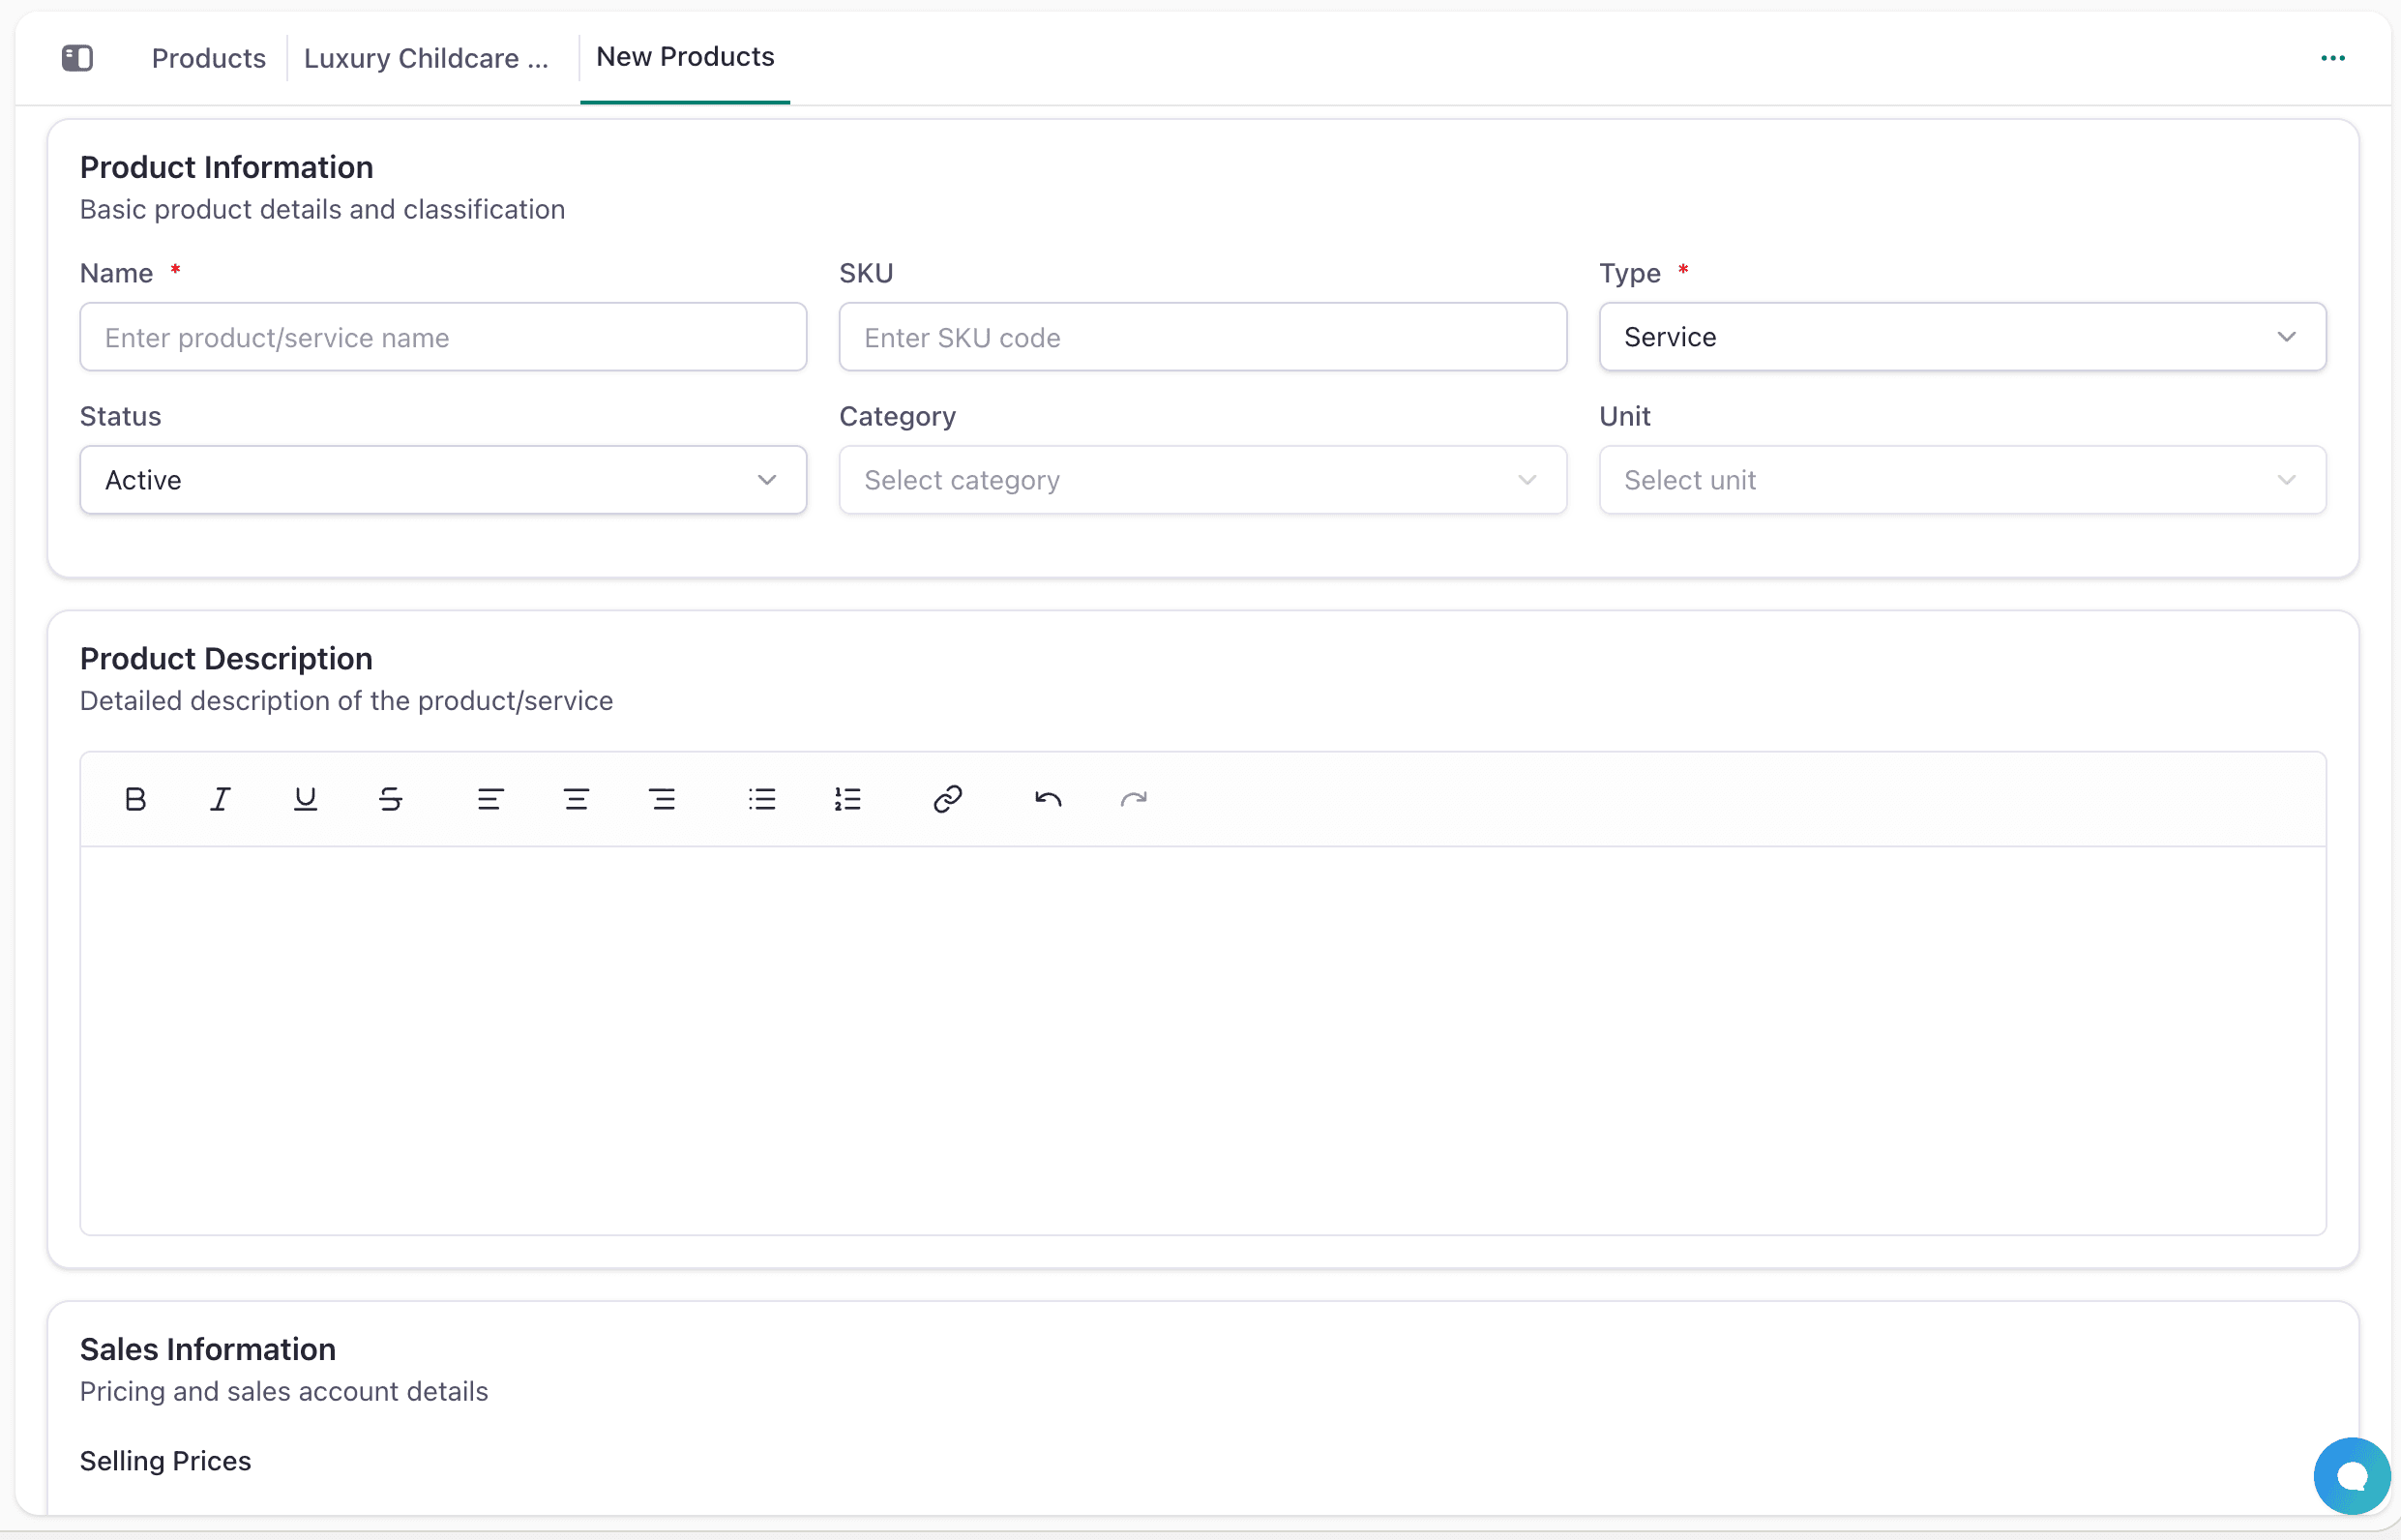This screenshot has height=1540, width=2401.
Task: Click 'Detailed description of the product/service' text
Action: 346,700
